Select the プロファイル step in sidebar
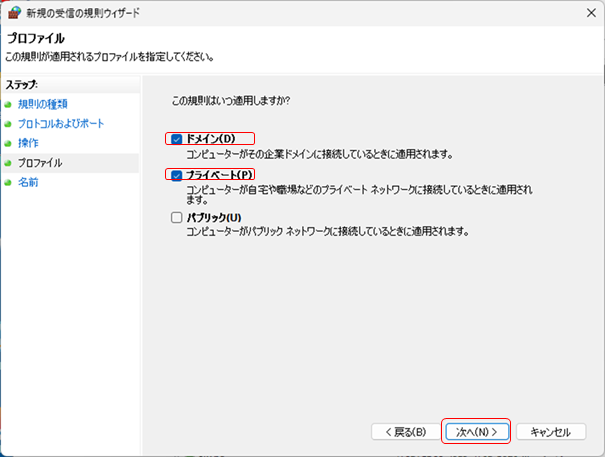Screen dimensions: 605x457 40,162
